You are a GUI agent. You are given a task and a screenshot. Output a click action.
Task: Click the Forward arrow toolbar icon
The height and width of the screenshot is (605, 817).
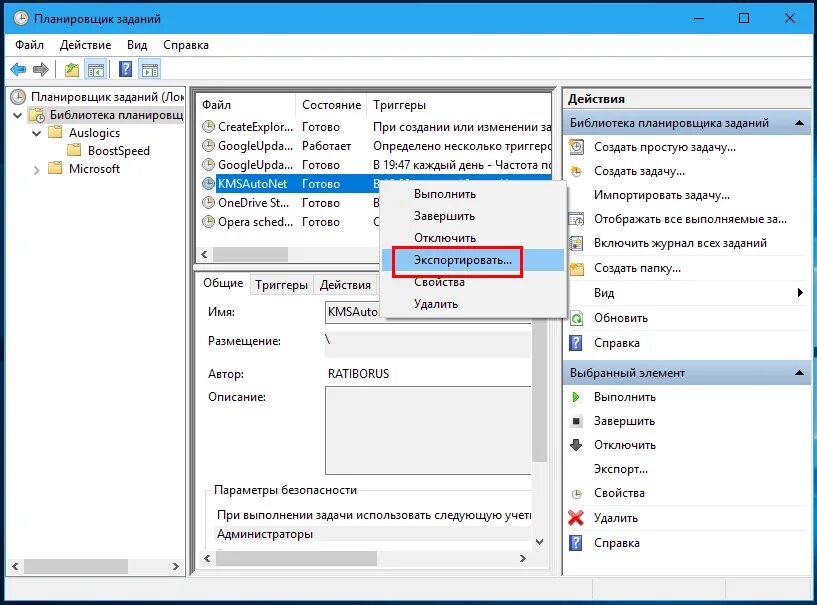pyautogui.click(x=41, y=69)
